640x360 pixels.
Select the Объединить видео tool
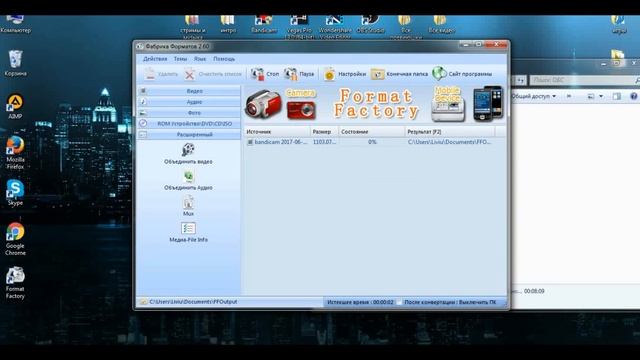click(x=188, y=154)
